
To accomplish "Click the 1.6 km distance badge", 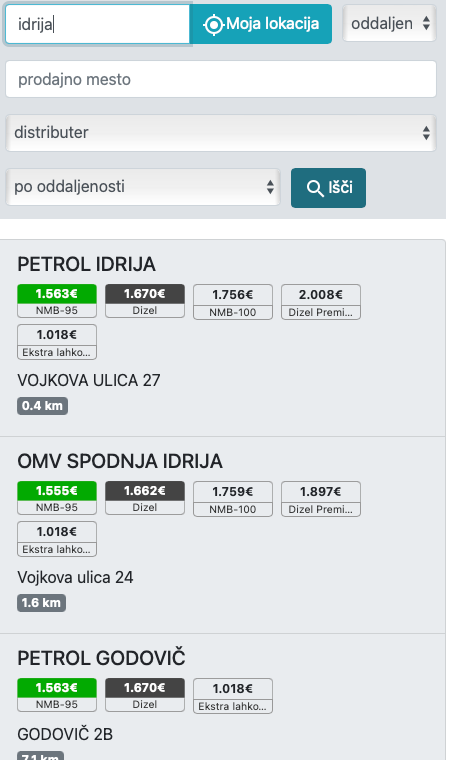I will pos(41,603).
